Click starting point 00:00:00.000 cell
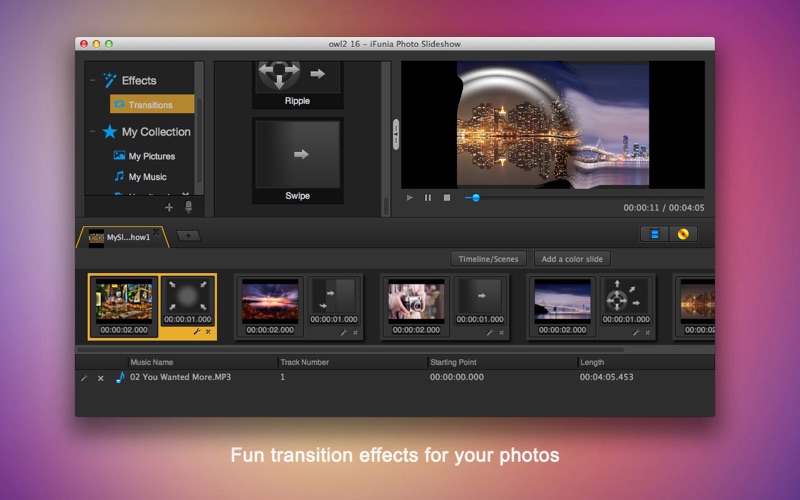800x500 pixels. (x=457, y=377)
